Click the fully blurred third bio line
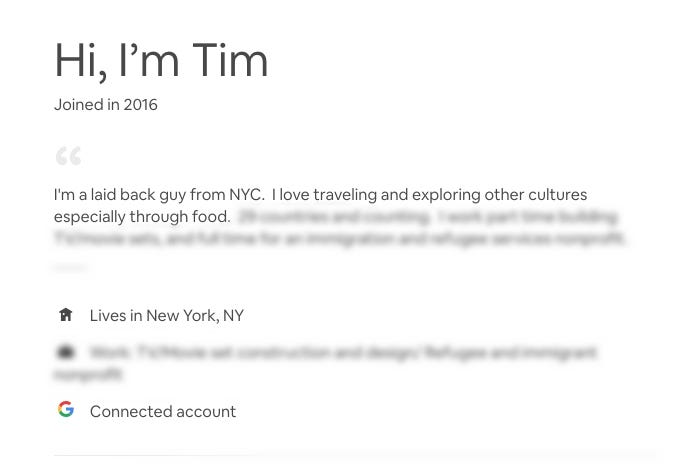Screen dimensions: 700x474 pyautogui.click(x=340, y=238)
